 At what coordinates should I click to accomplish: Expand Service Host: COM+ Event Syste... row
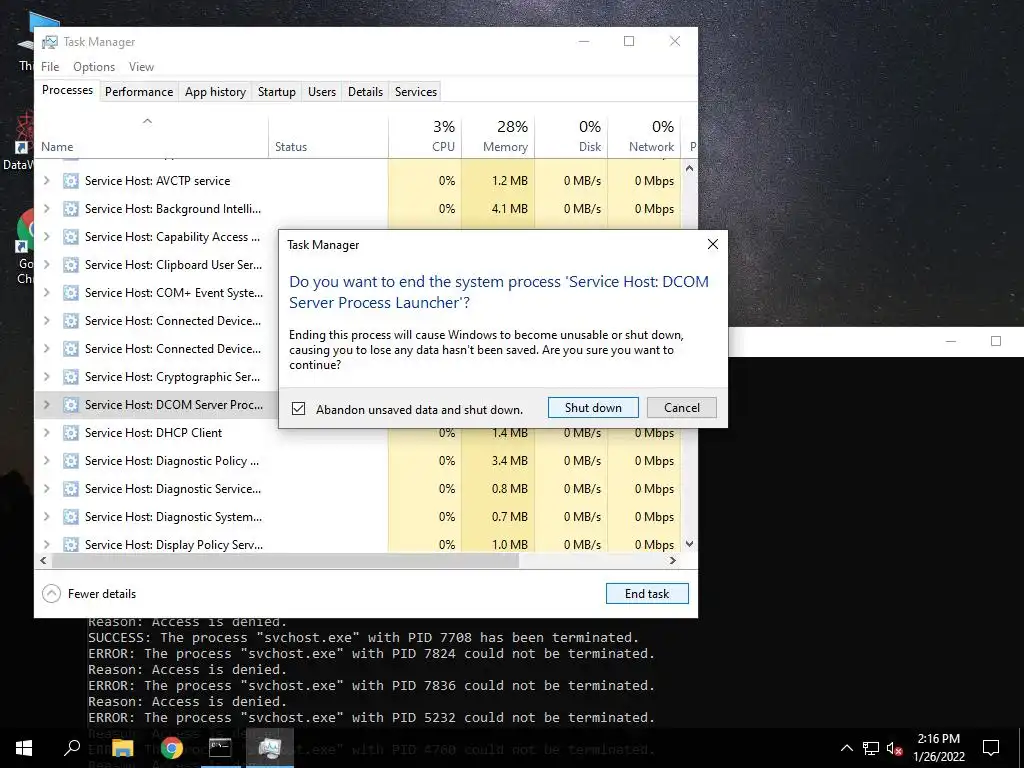(46, 293)
